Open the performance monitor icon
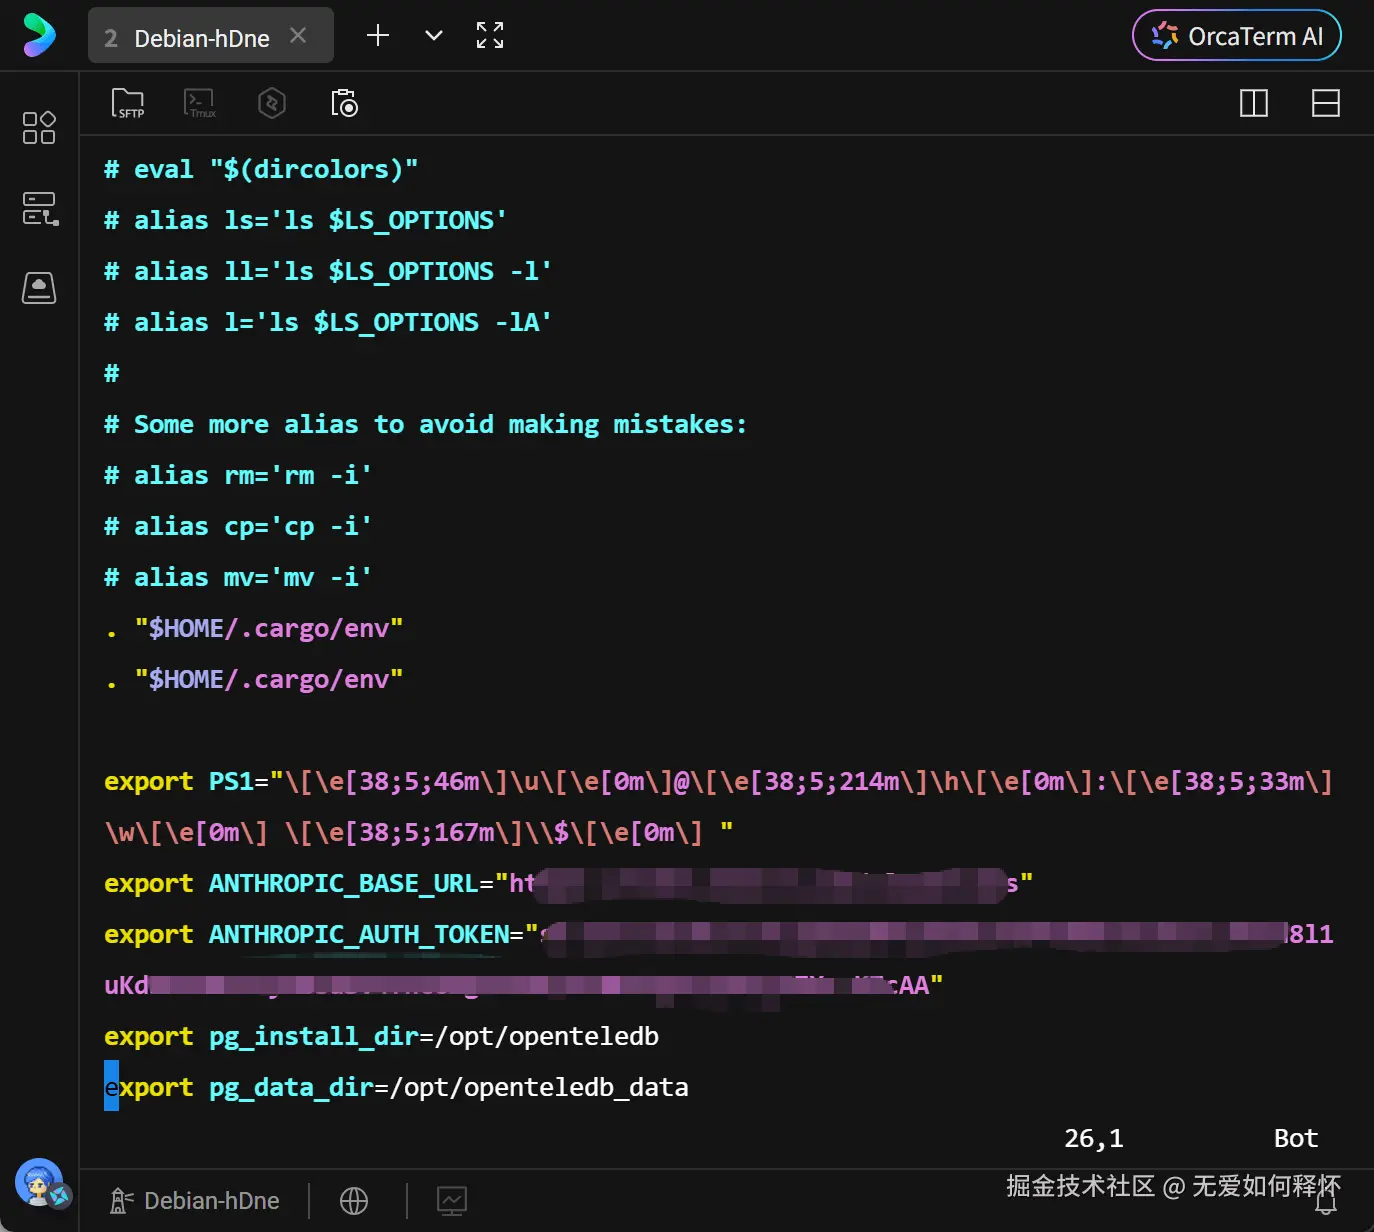Screen dimensions: 1374x1232 [452, 1200]
